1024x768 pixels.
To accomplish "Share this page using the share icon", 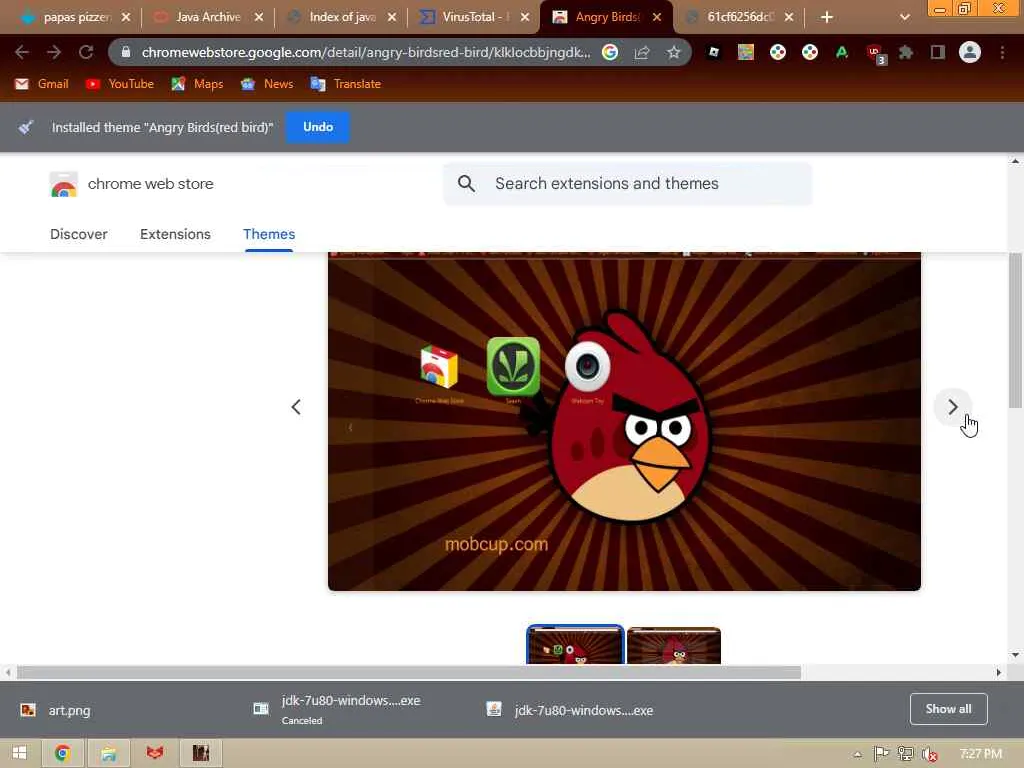I will [641, 52].
